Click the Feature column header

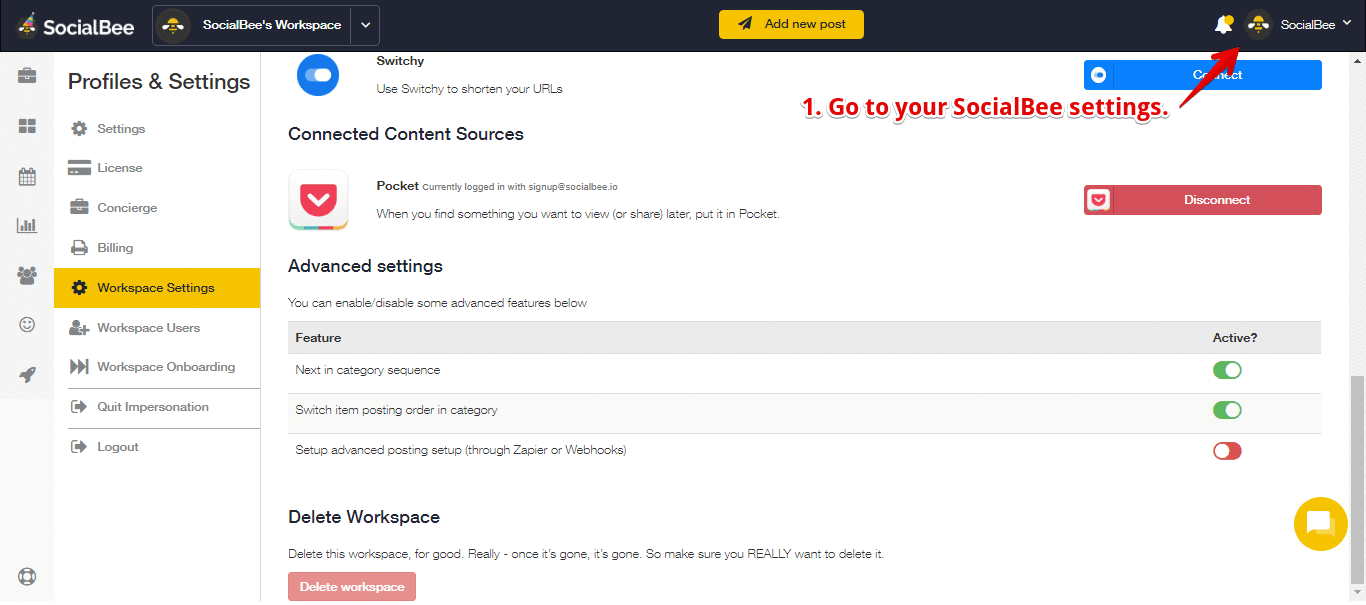(318, 338)
